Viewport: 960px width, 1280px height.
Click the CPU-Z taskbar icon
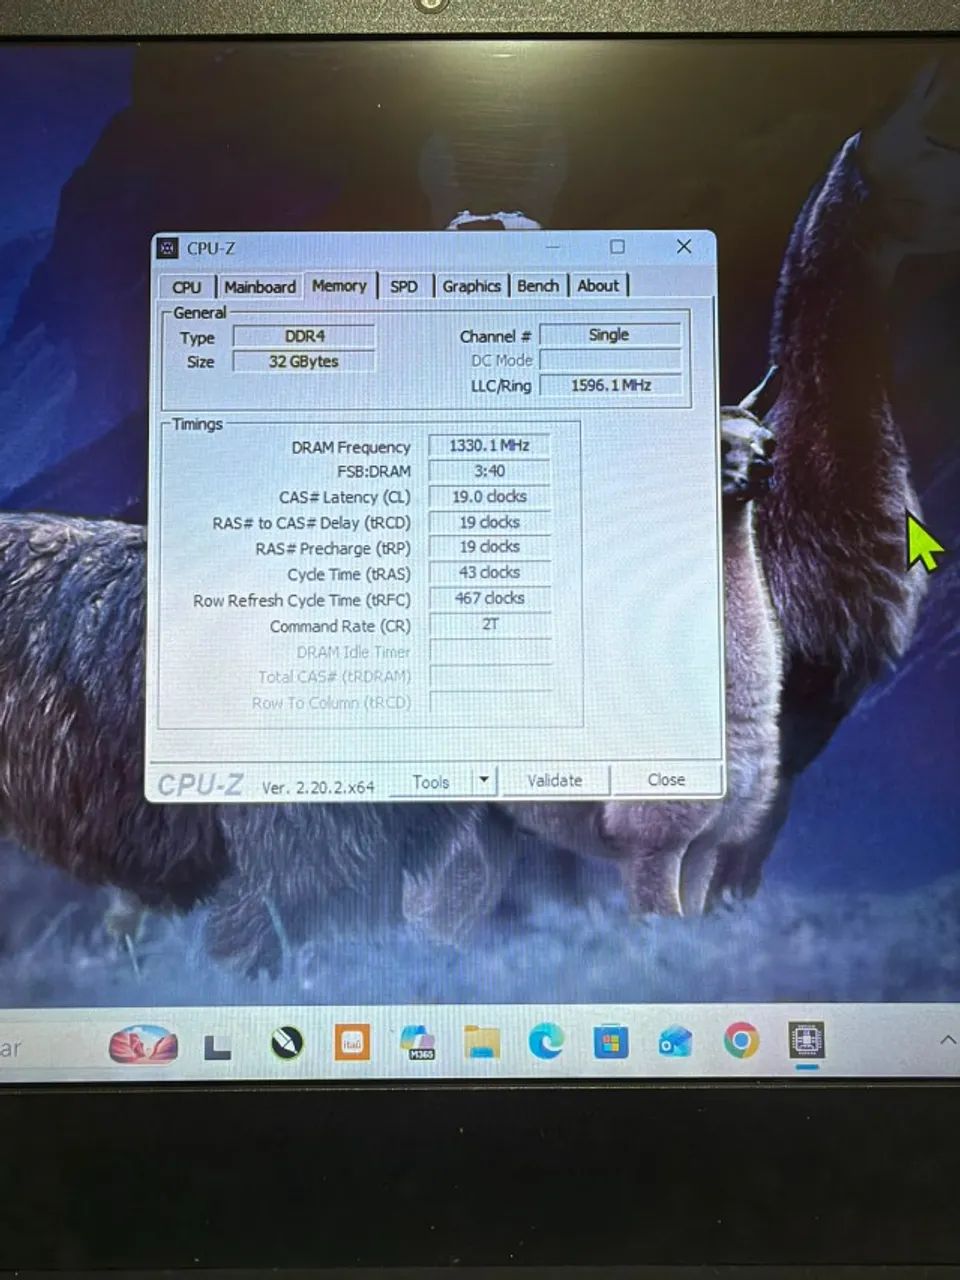(x=806, y=1041)
